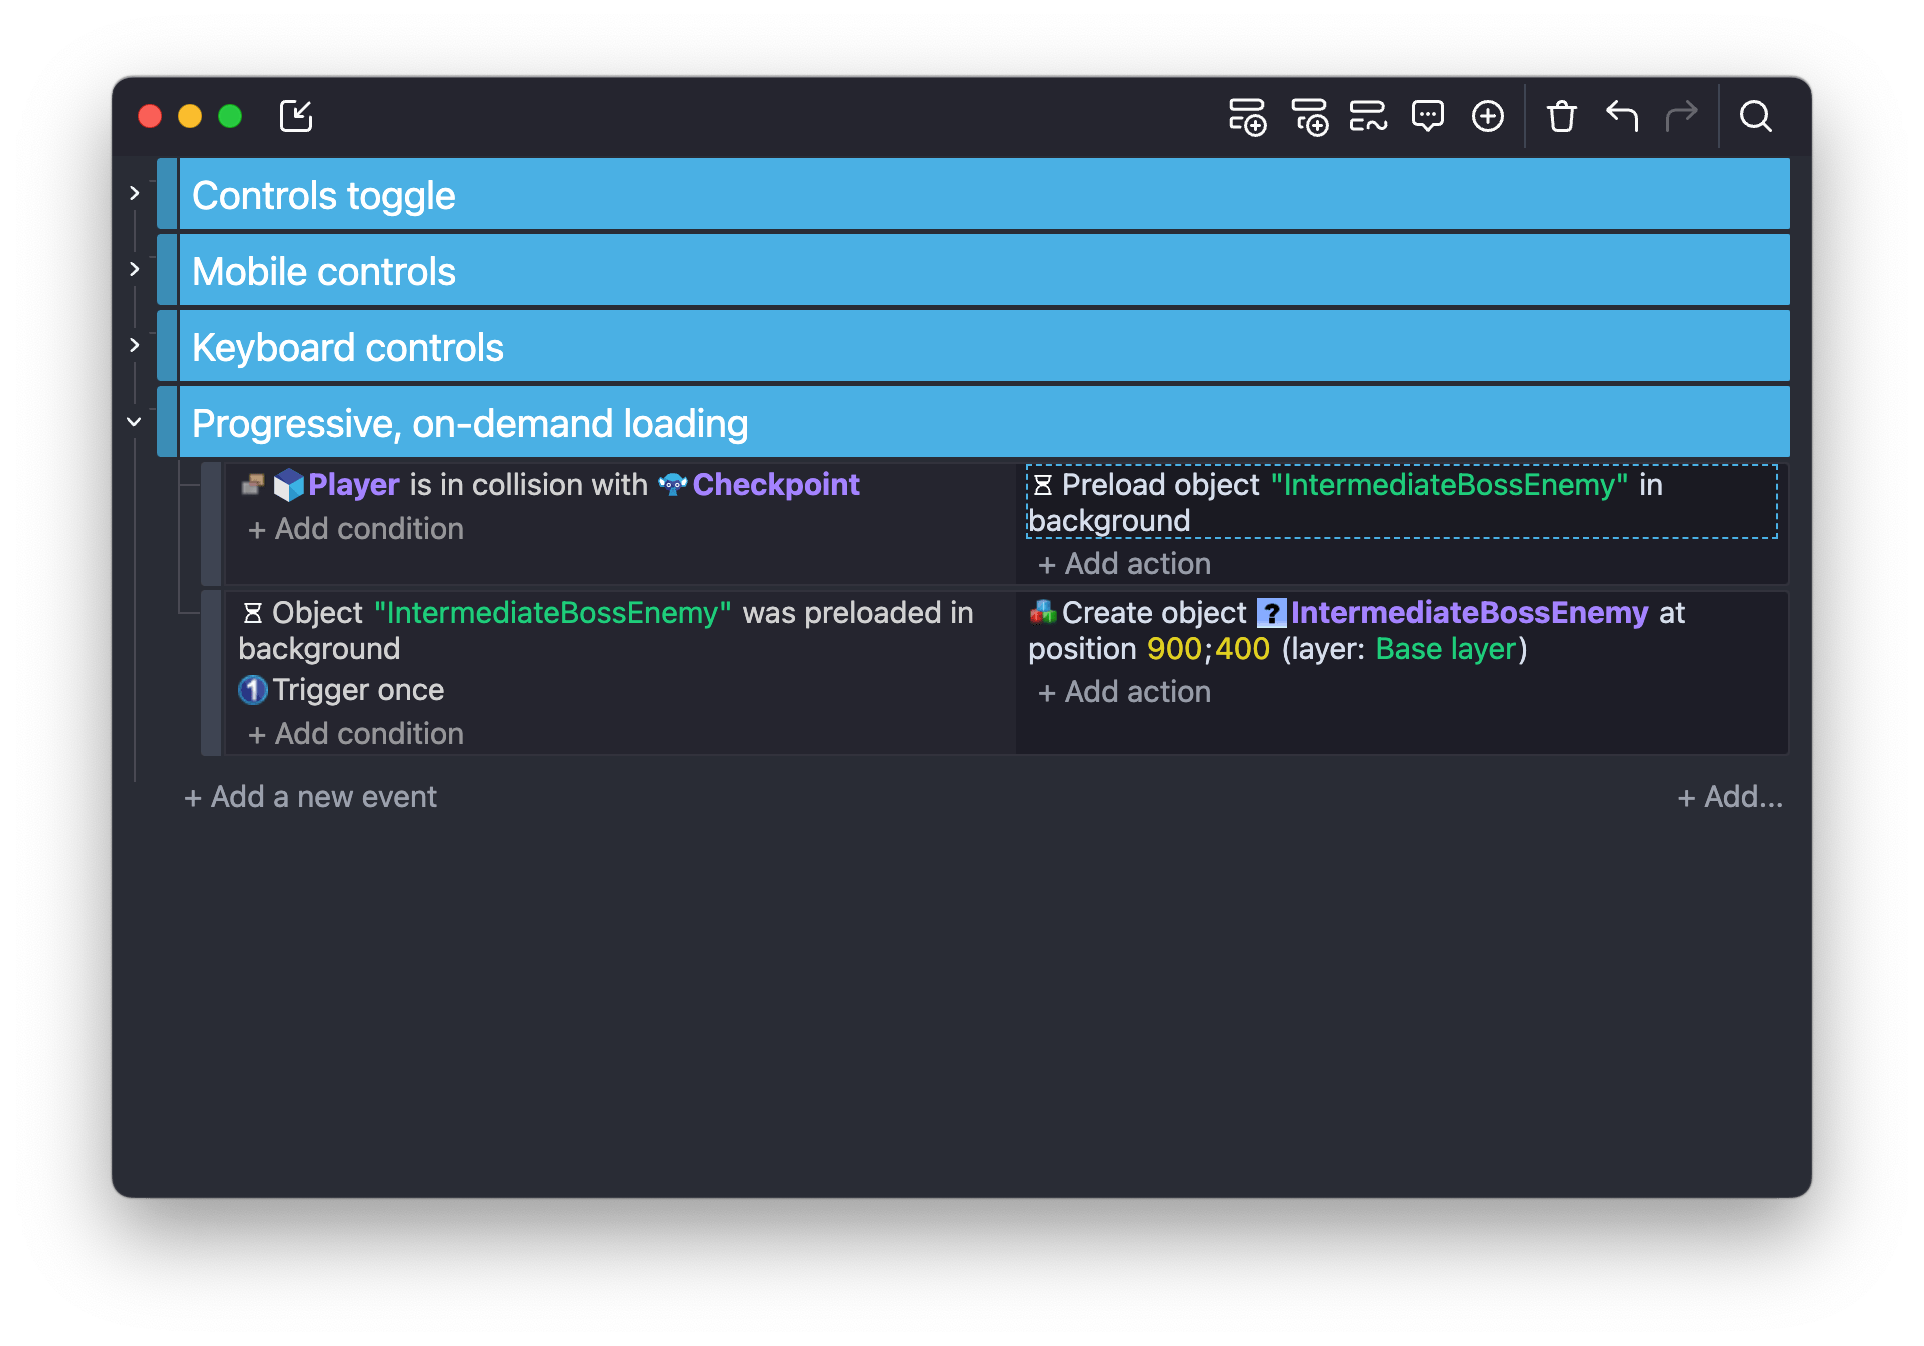Click the hourglass icon of was preloaded condition
This screenshot has width=1924, height=1346.
(x=253, y=613)
